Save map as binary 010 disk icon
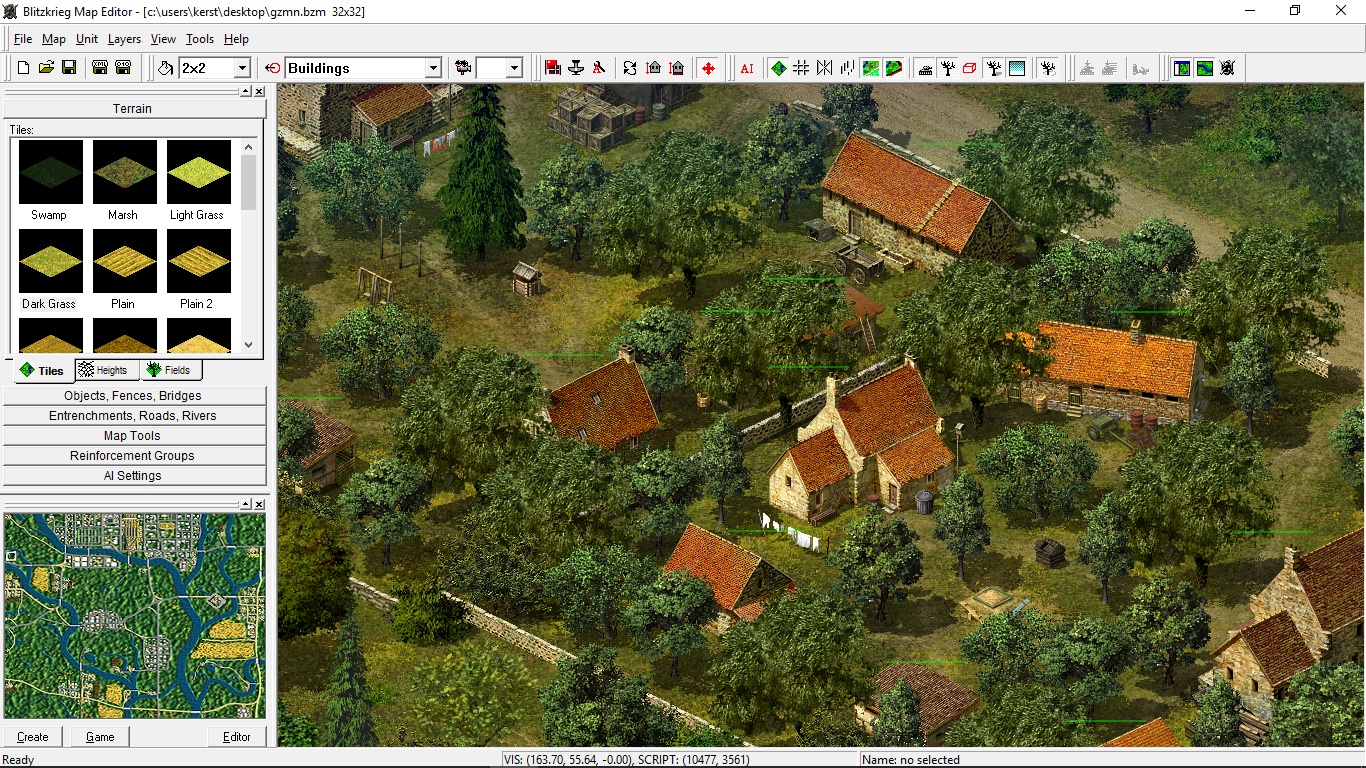1366x768 pixels. click(x=123, y=68)
